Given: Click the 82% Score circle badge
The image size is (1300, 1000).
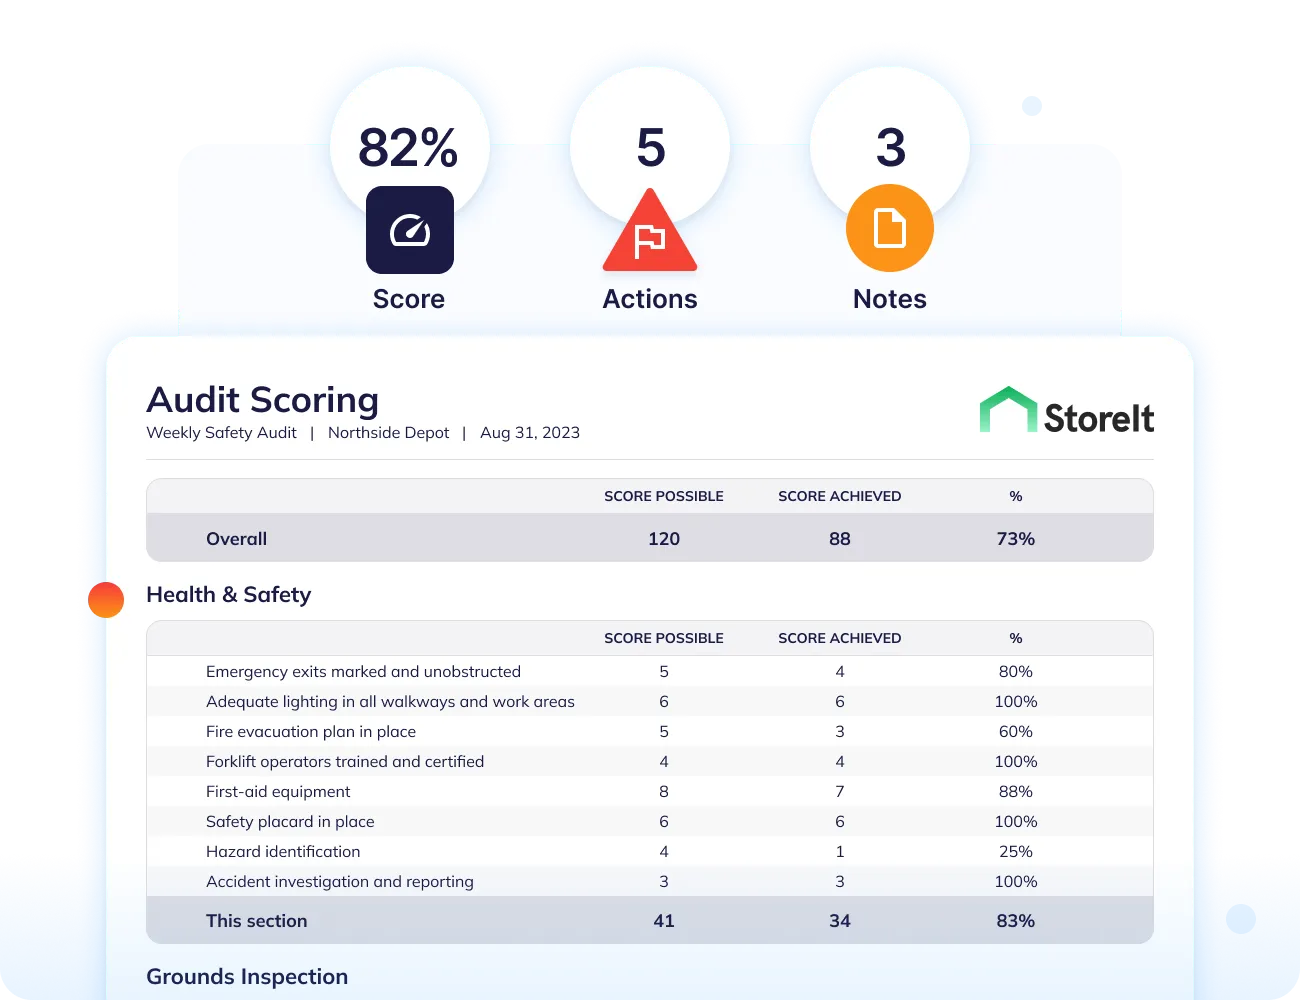Looking at the screenshot, I should point(409,148).
